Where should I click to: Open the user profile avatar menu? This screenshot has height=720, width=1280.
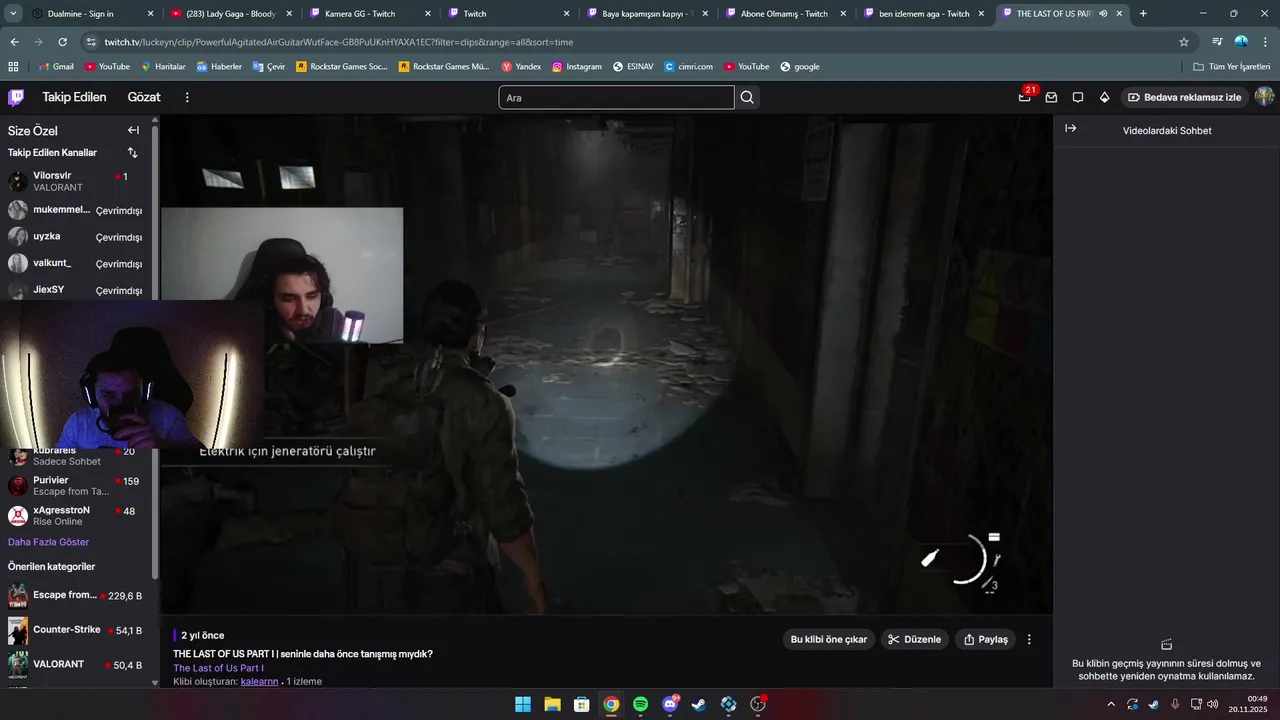[x=1264, y=97]
